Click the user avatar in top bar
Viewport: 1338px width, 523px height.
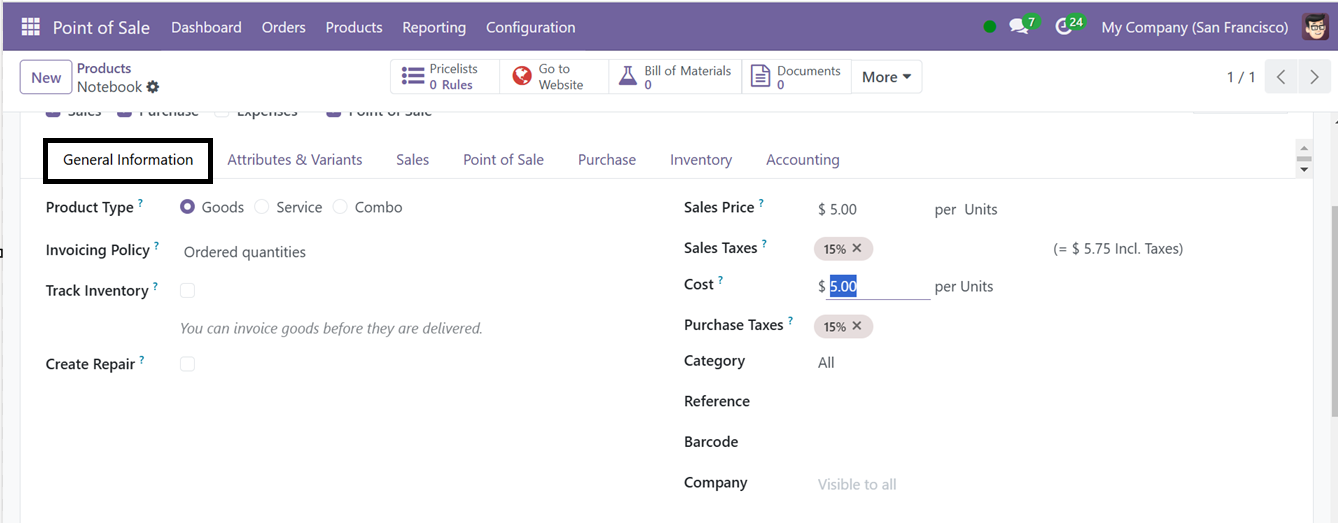[1316, 27]
